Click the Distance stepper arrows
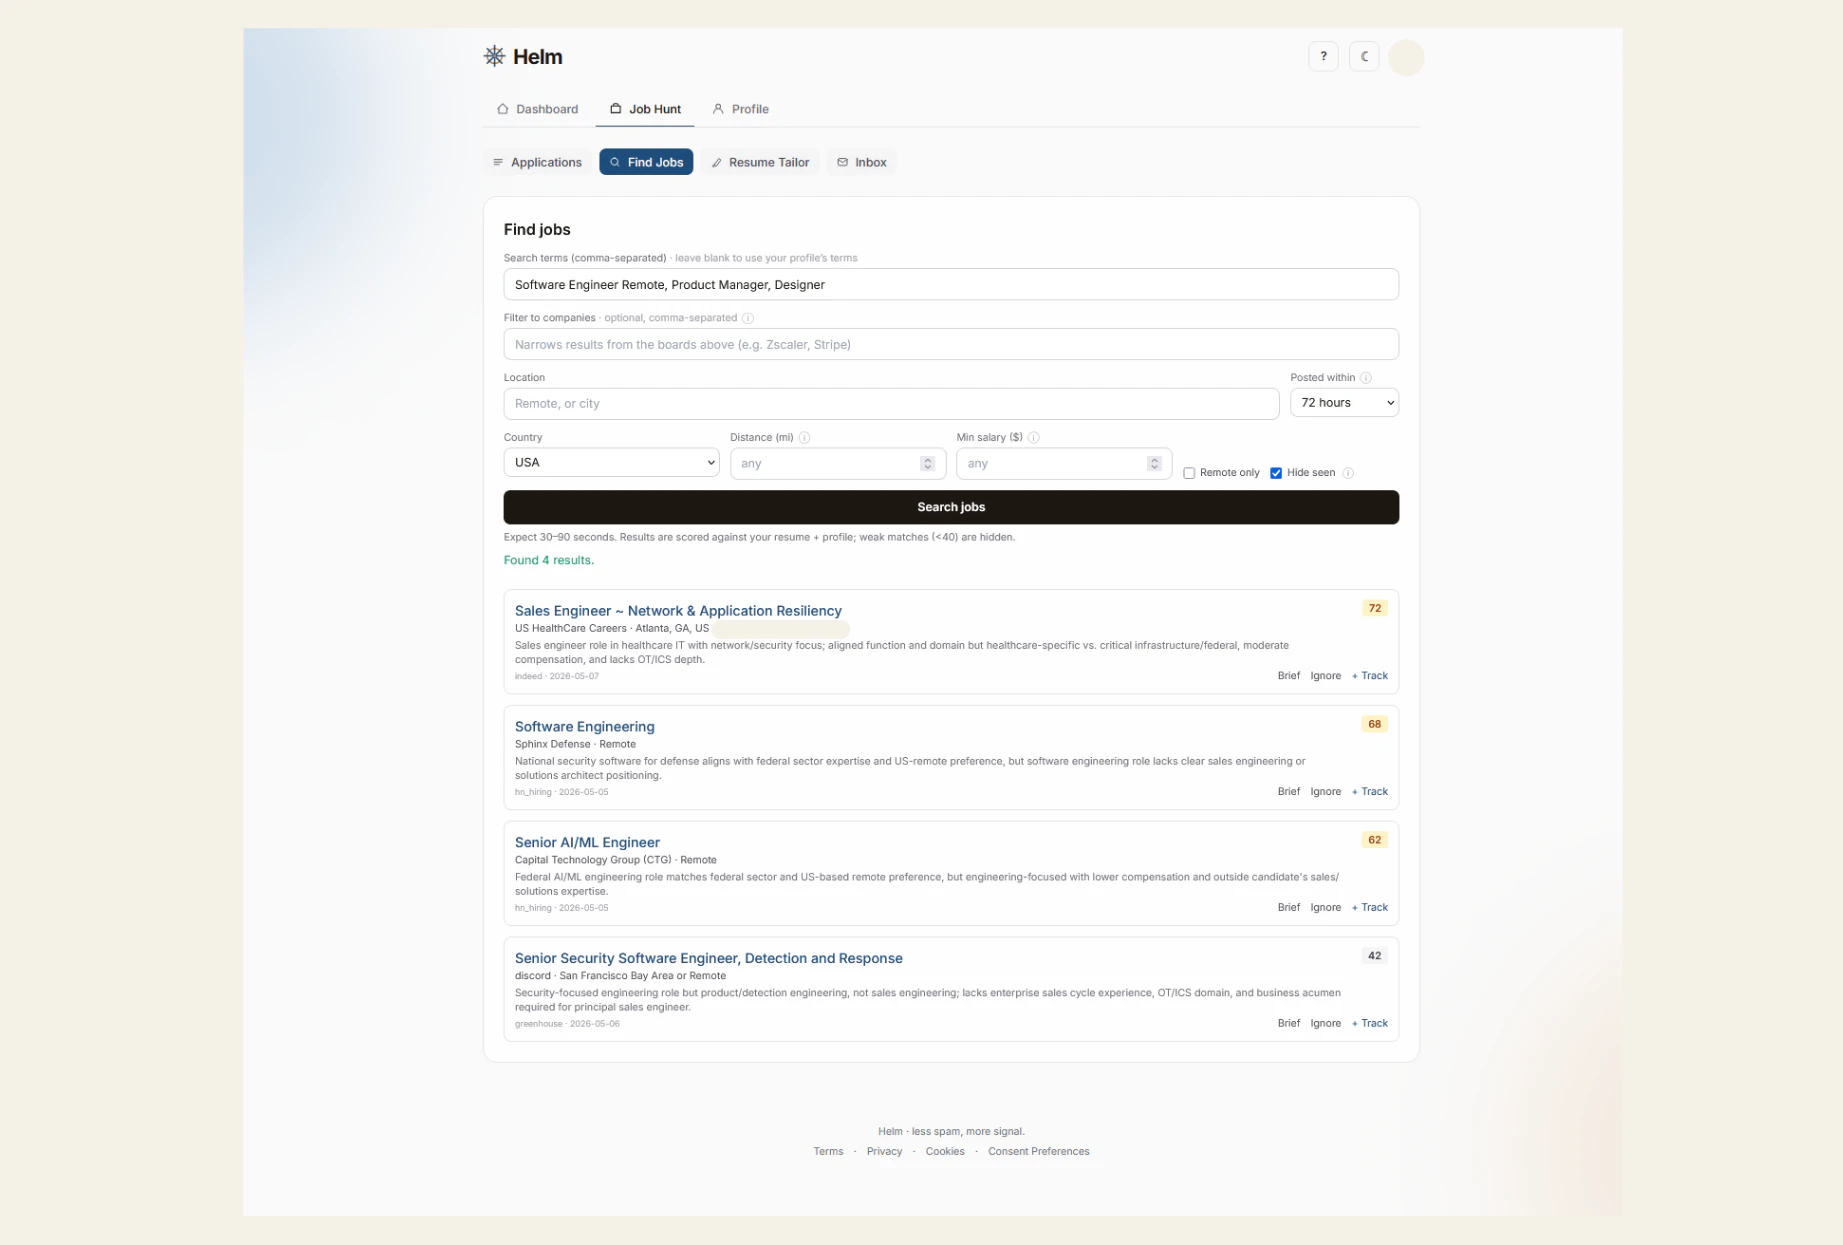Image resolution: width=1843 pixels, height=1245 pixels. (x=927, y=463)
